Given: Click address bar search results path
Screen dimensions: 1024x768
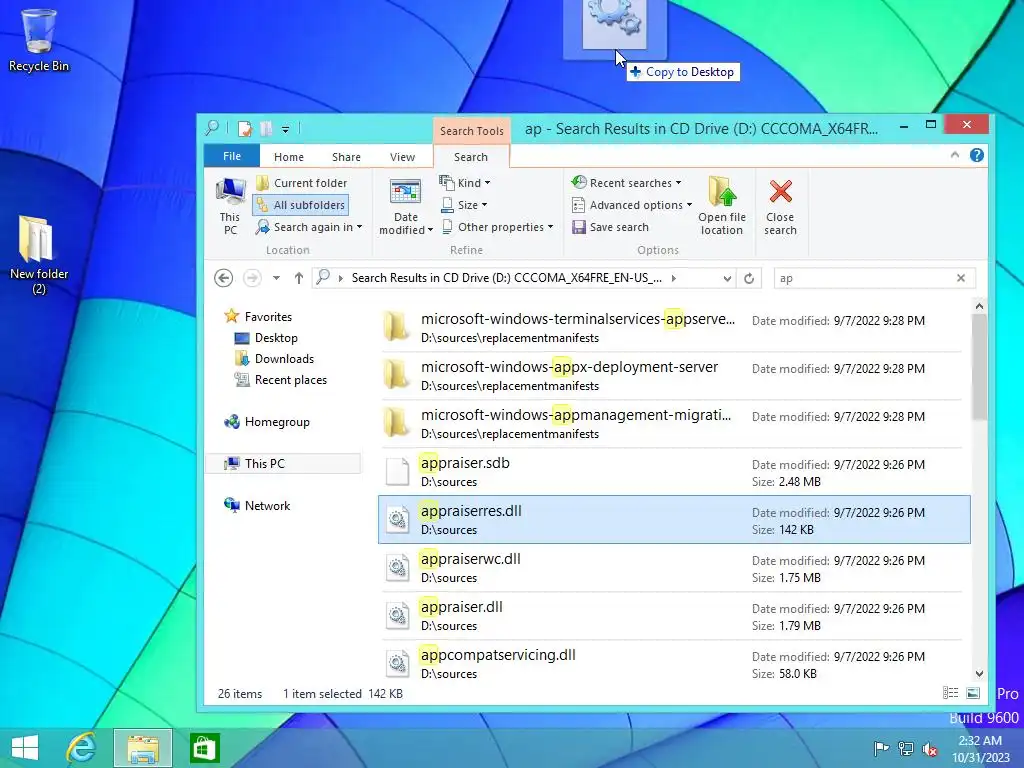Looking at the screenshot, I should 506,278.
